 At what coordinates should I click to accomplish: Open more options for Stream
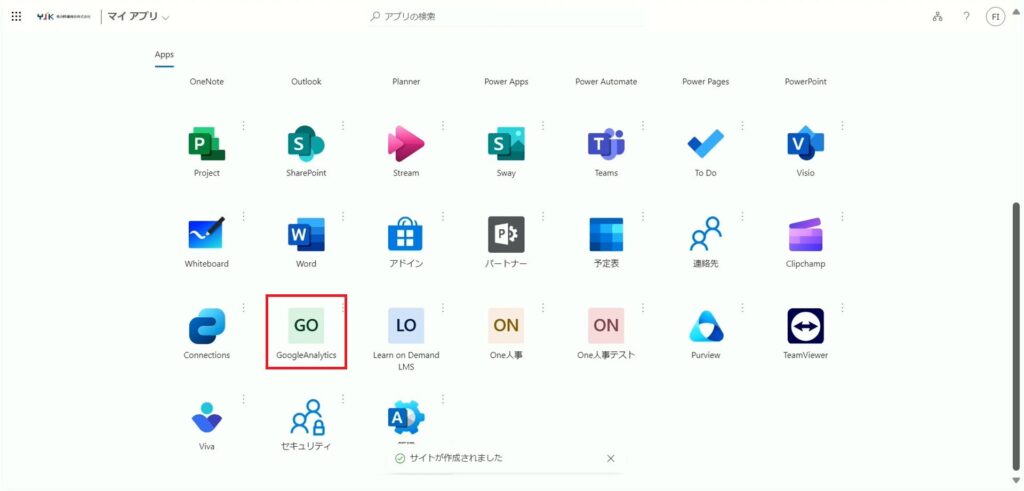(443, 125)
